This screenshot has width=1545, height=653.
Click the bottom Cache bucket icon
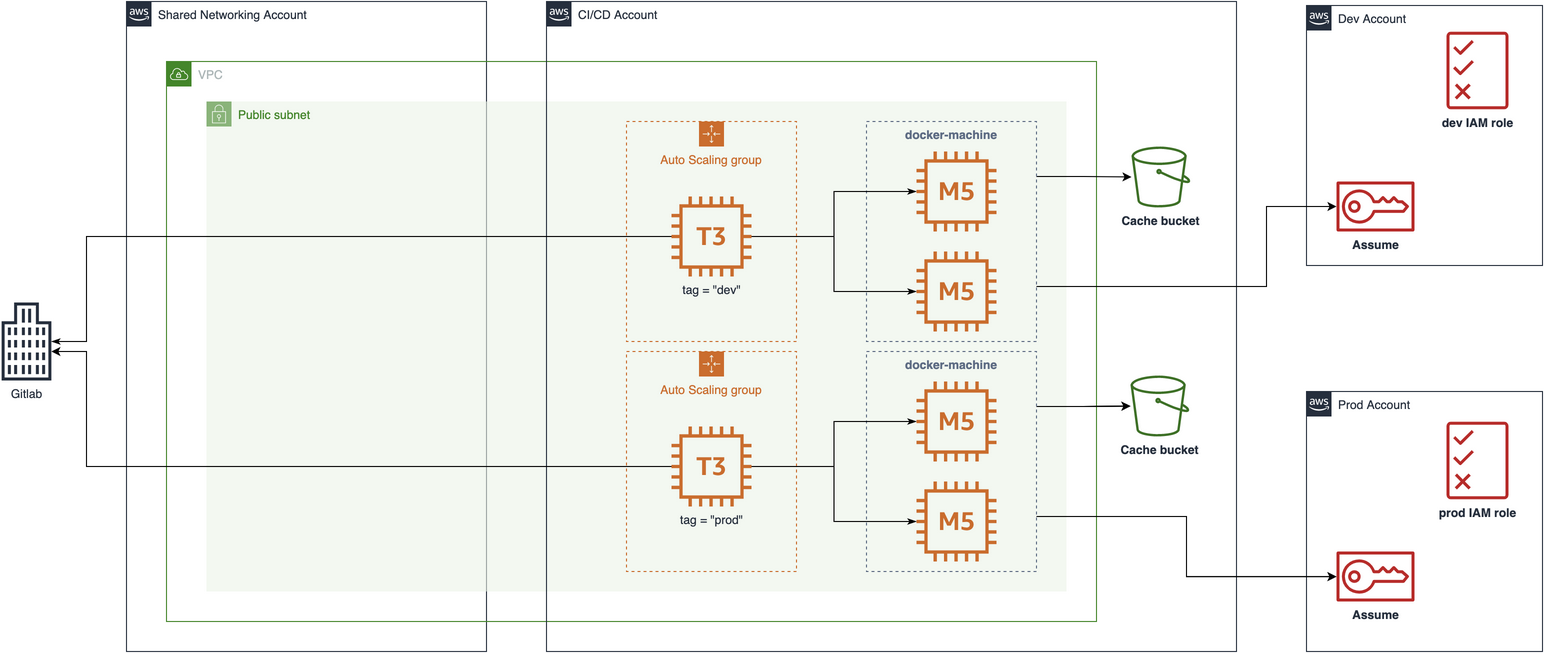point(1159,408)
